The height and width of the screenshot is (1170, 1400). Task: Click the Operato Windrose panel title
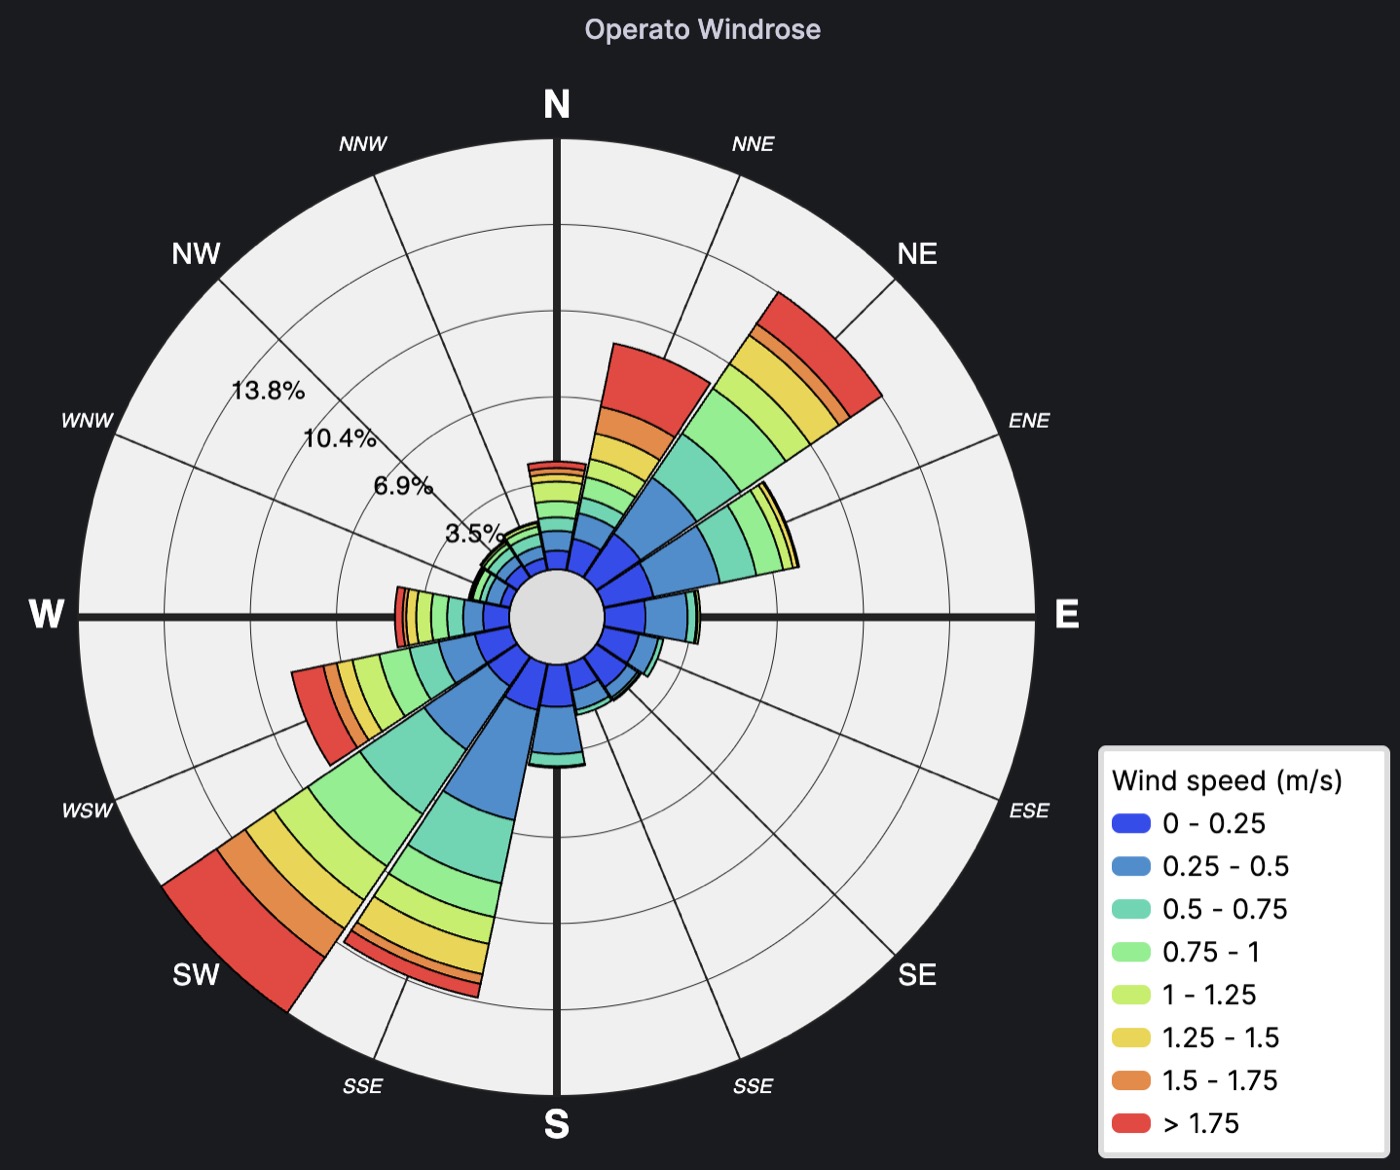point(703,29)
